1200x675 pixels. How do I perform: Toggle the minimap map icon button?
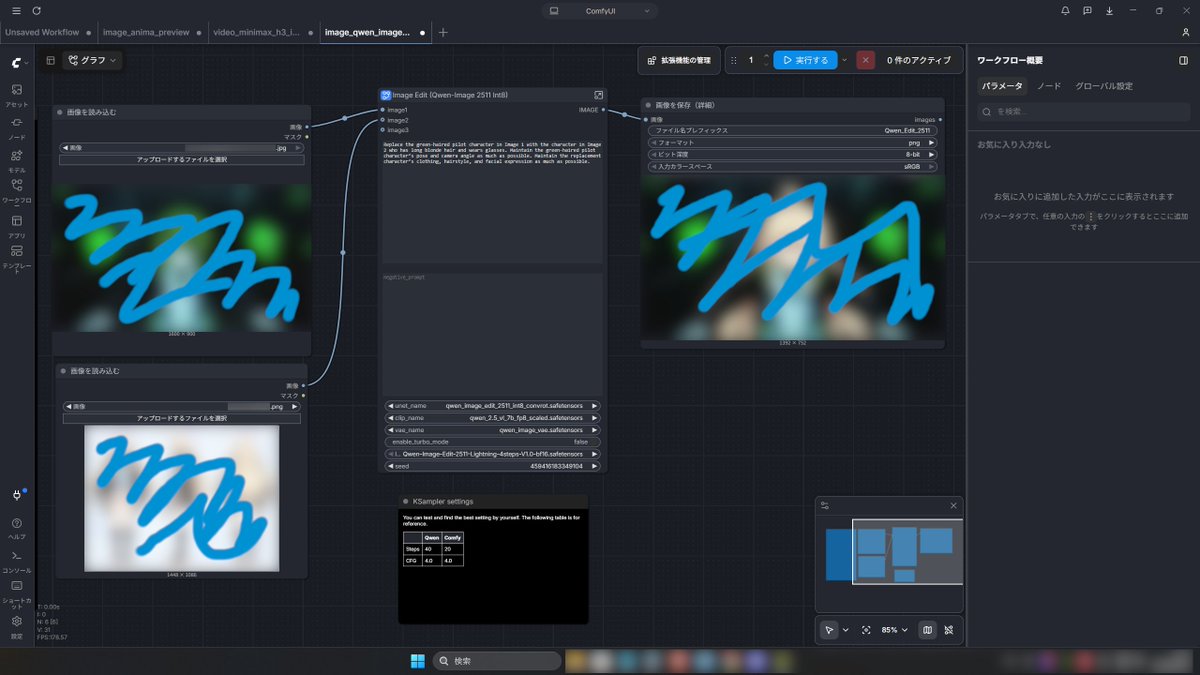click(928, 630)
